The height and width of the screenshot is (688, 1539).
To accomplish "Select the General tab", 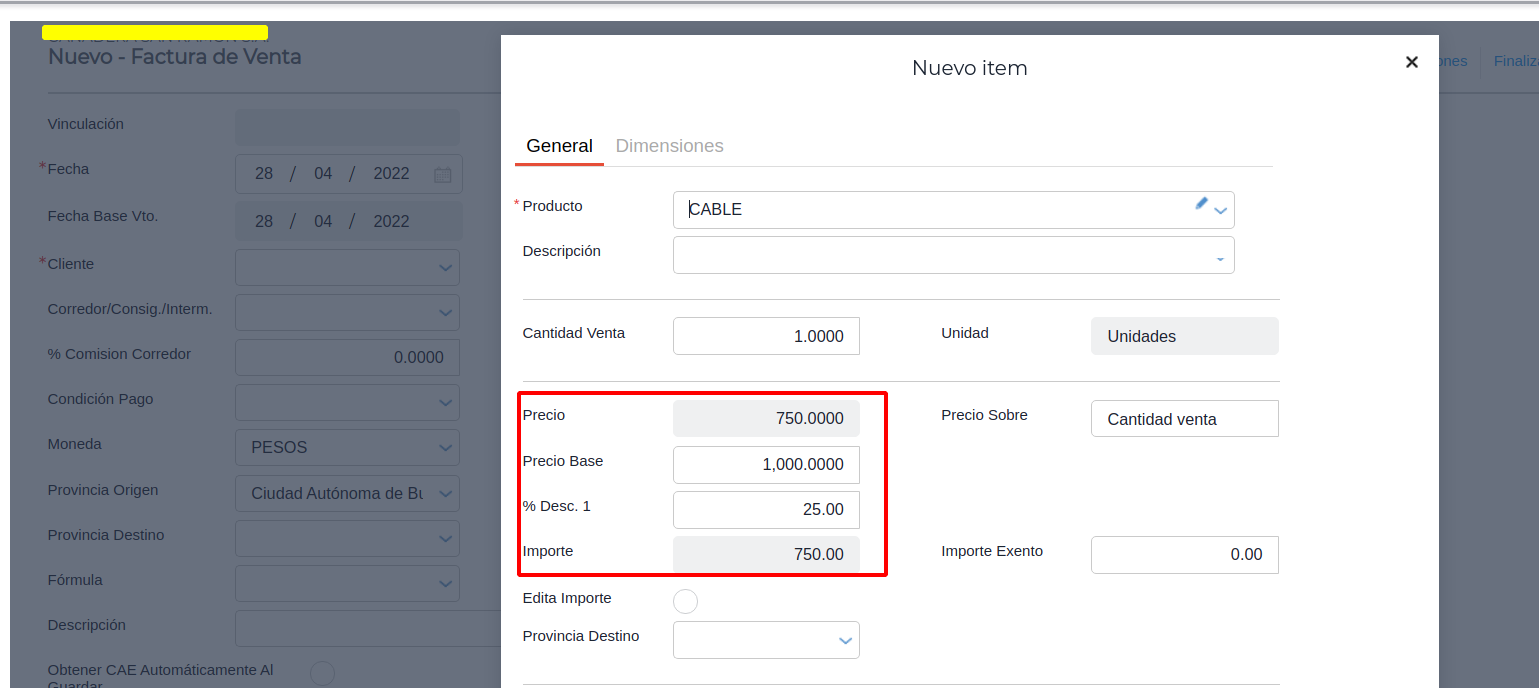I will (559, 146).
